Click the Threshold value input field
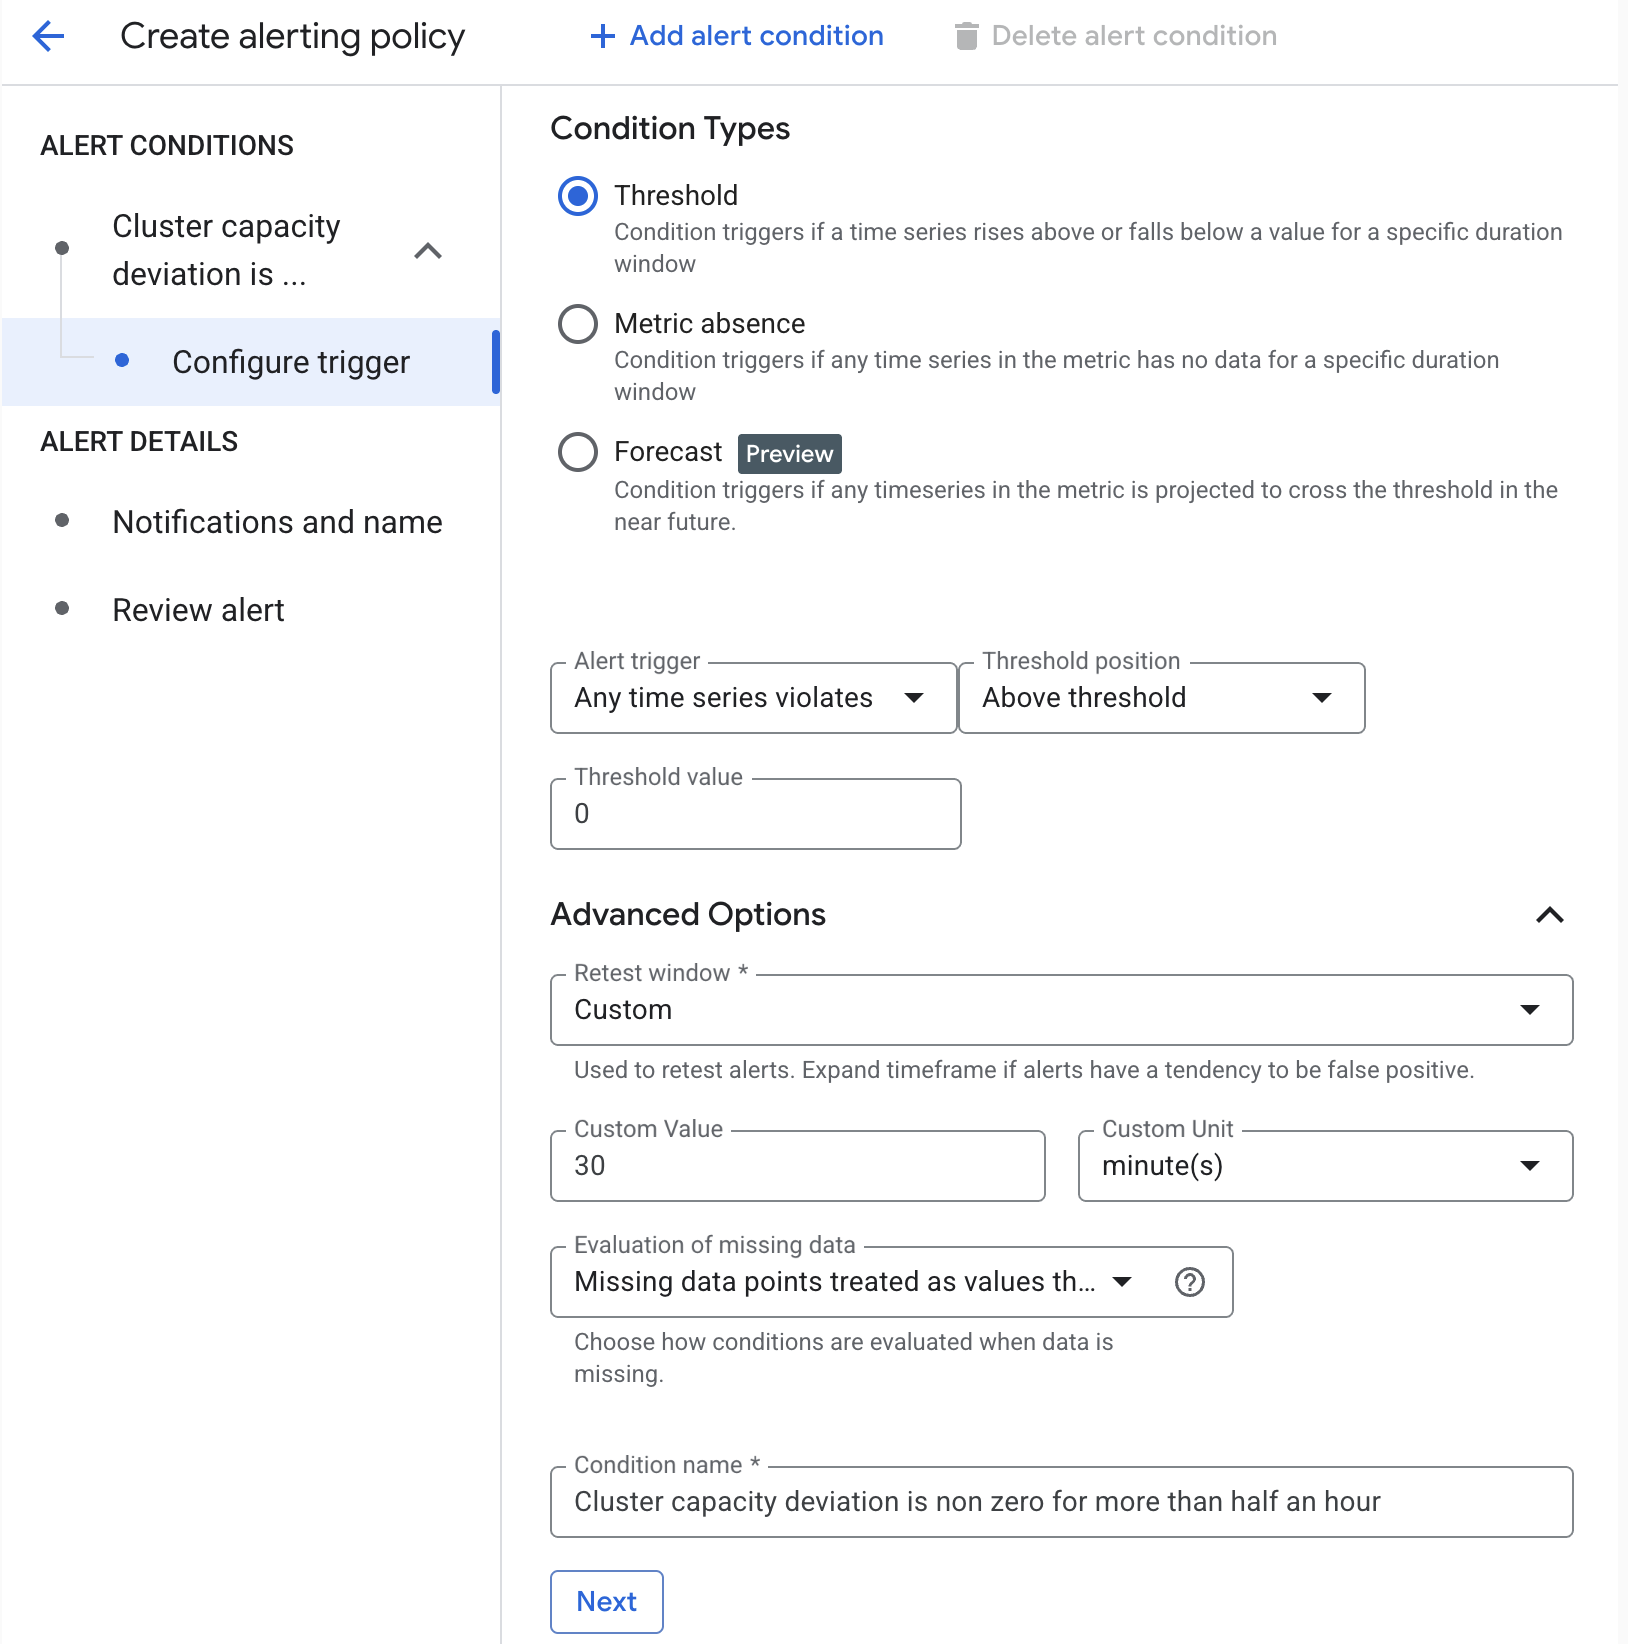This screenshot has height=1644, width=1628. [x=755, y=814]
